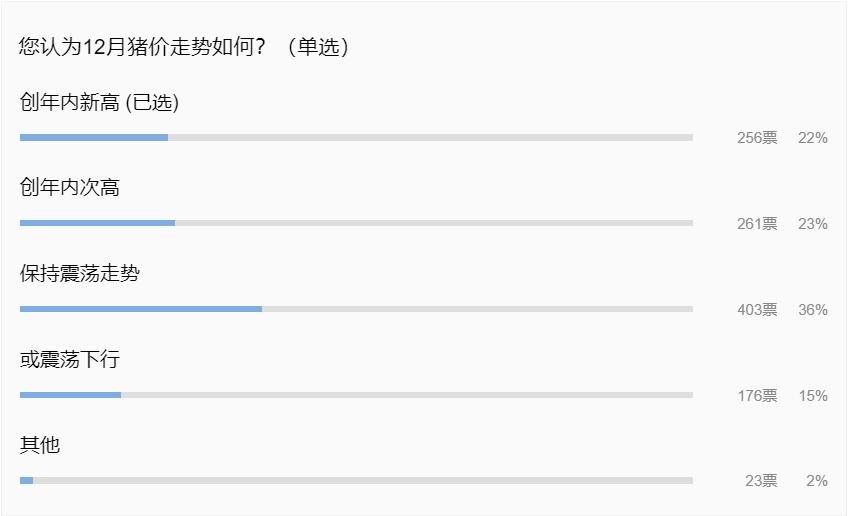Select the 其他 poll option
850x516 pixels.
pyautogui.click(x=40, y=445)
